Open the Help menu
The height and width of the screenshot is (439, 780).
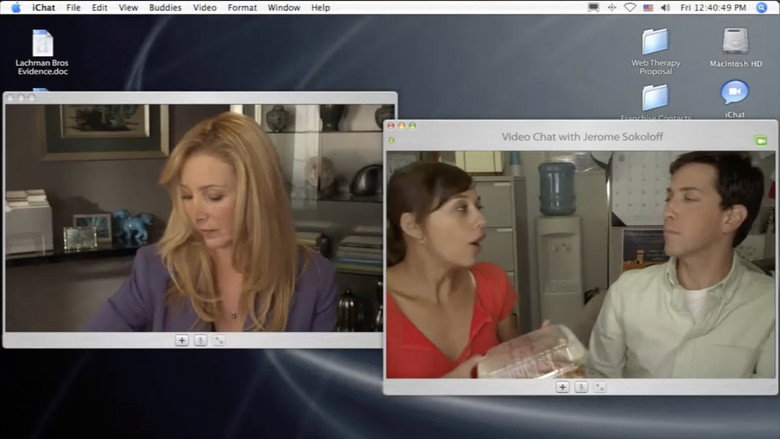click(x=320, y=7)
